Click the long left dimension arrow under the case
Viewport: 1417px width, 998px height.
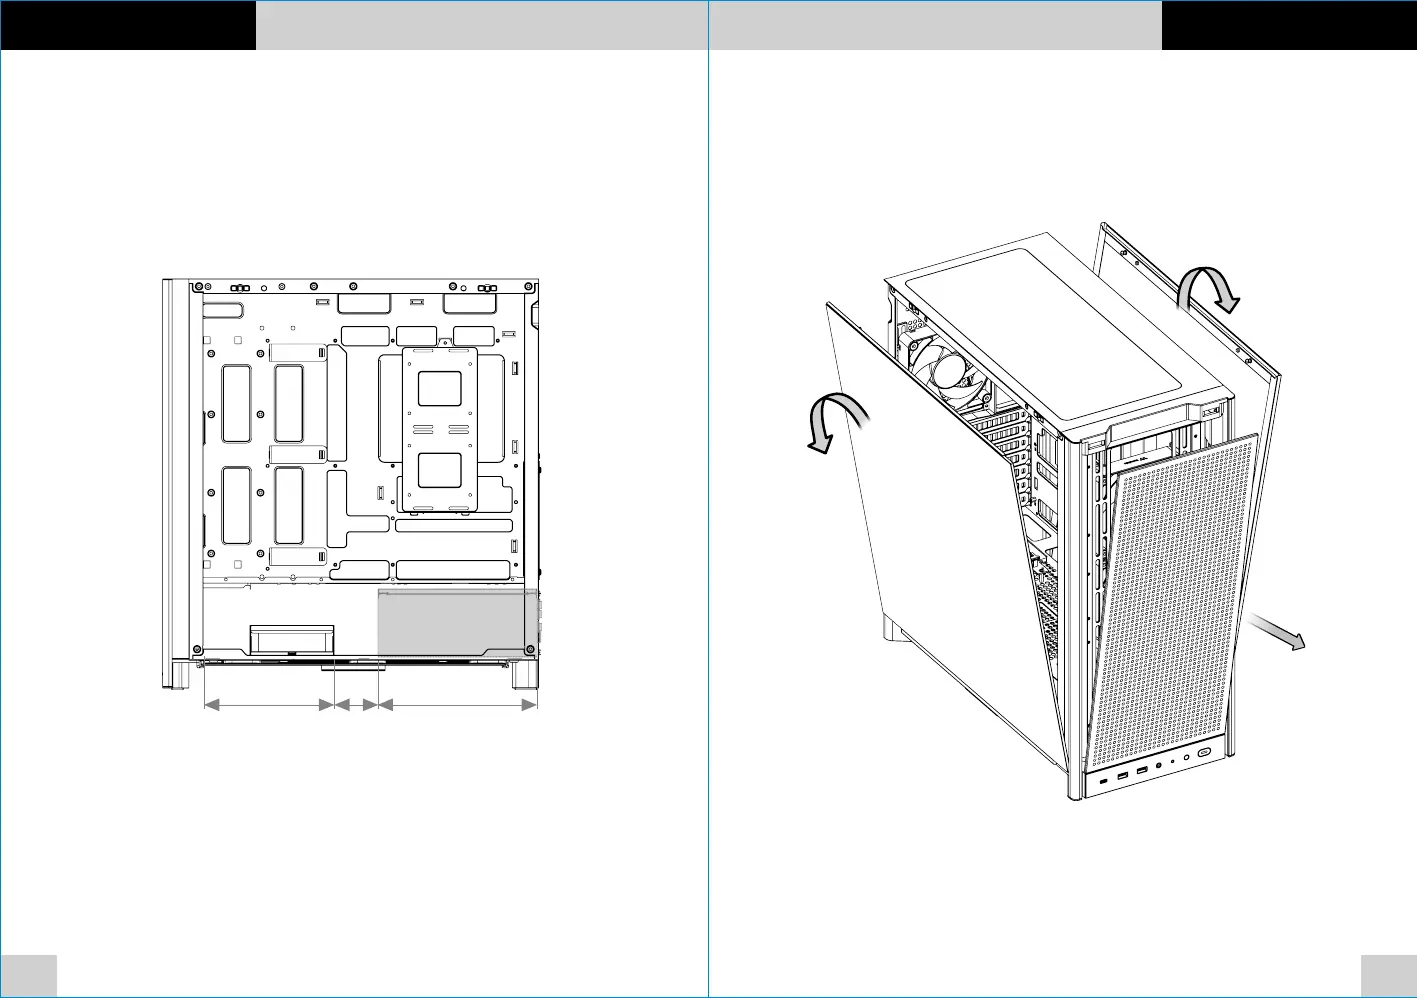tap(268, 705)
